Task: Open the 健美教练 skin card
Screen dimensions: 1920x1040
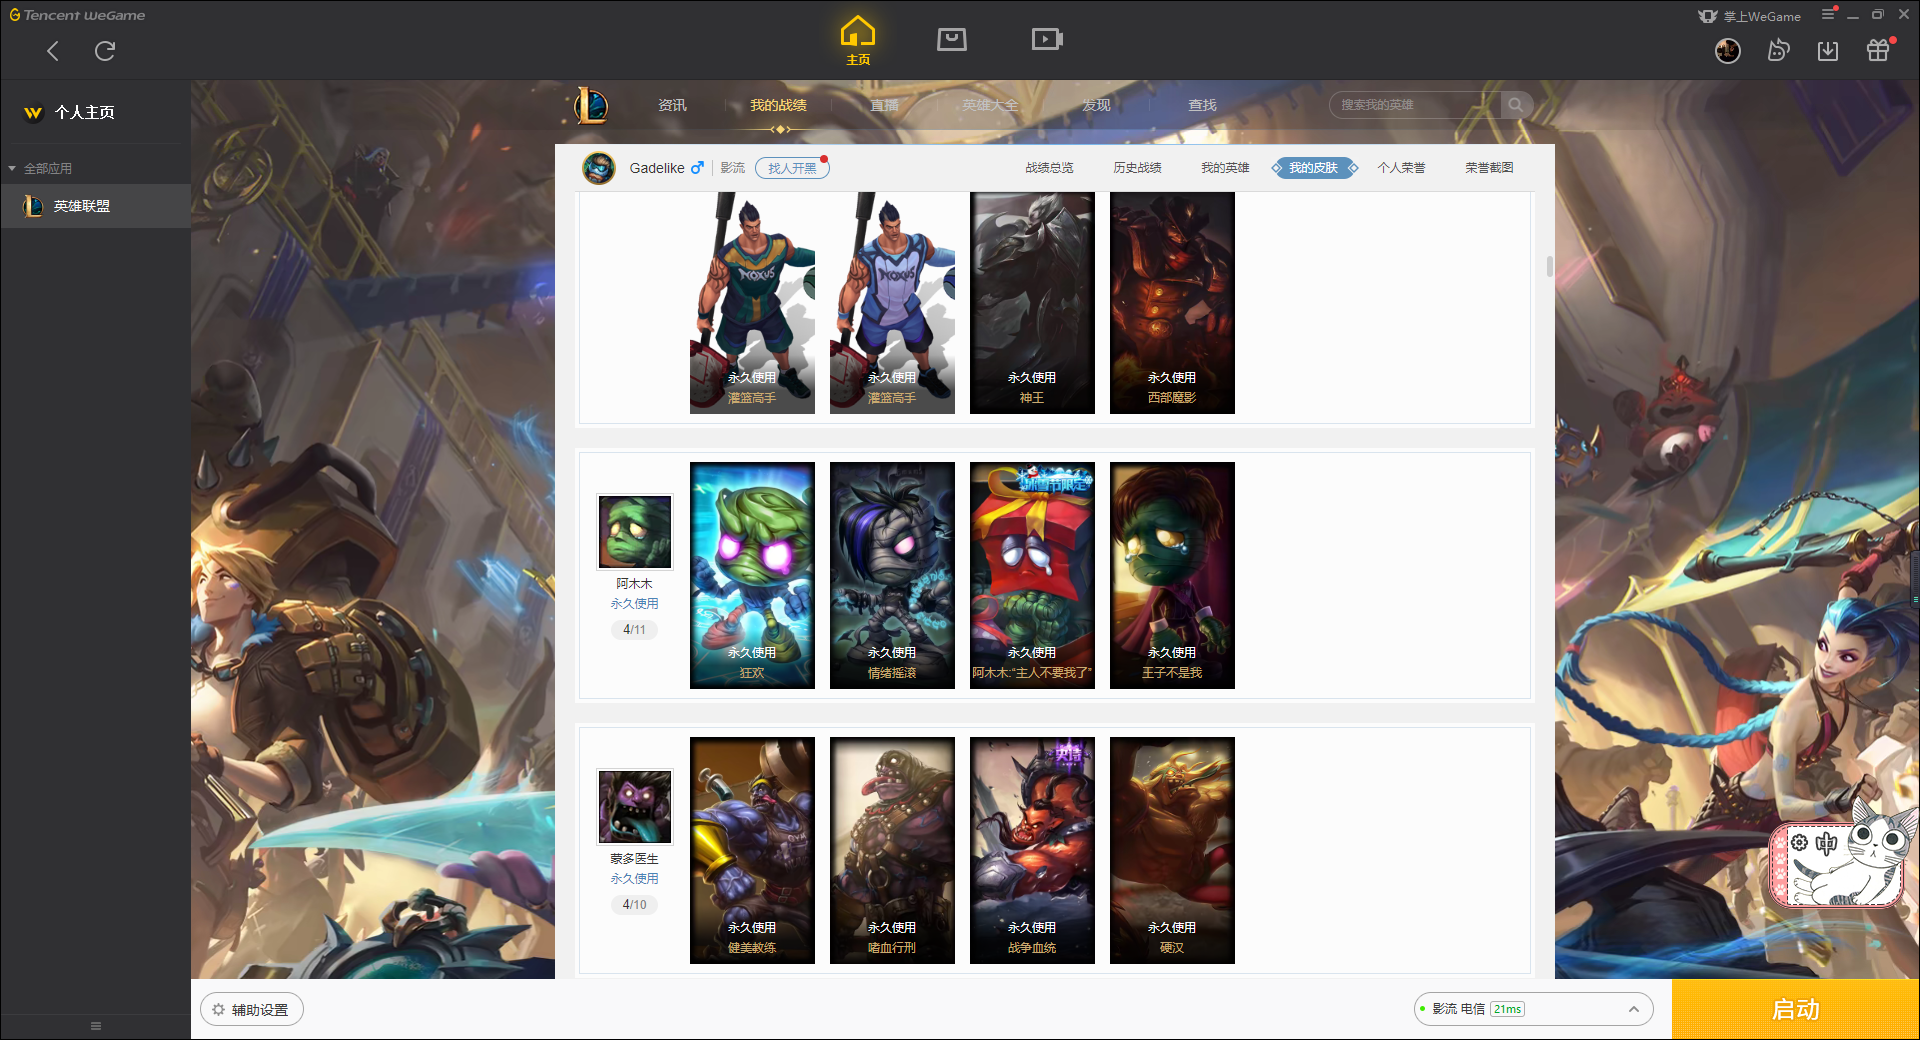Action: [x=752, y=850]
